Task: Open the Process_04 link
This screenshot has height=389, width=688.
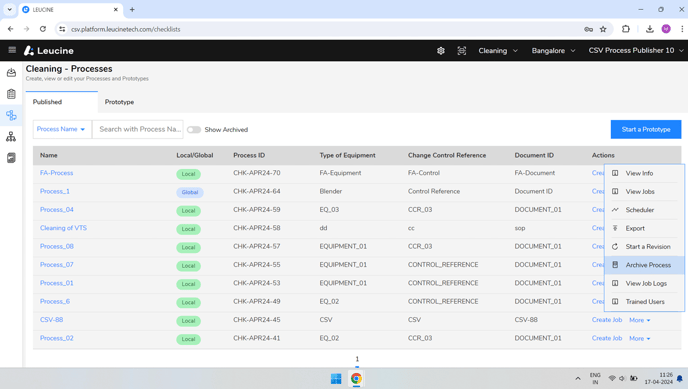Action: point(57,210)
